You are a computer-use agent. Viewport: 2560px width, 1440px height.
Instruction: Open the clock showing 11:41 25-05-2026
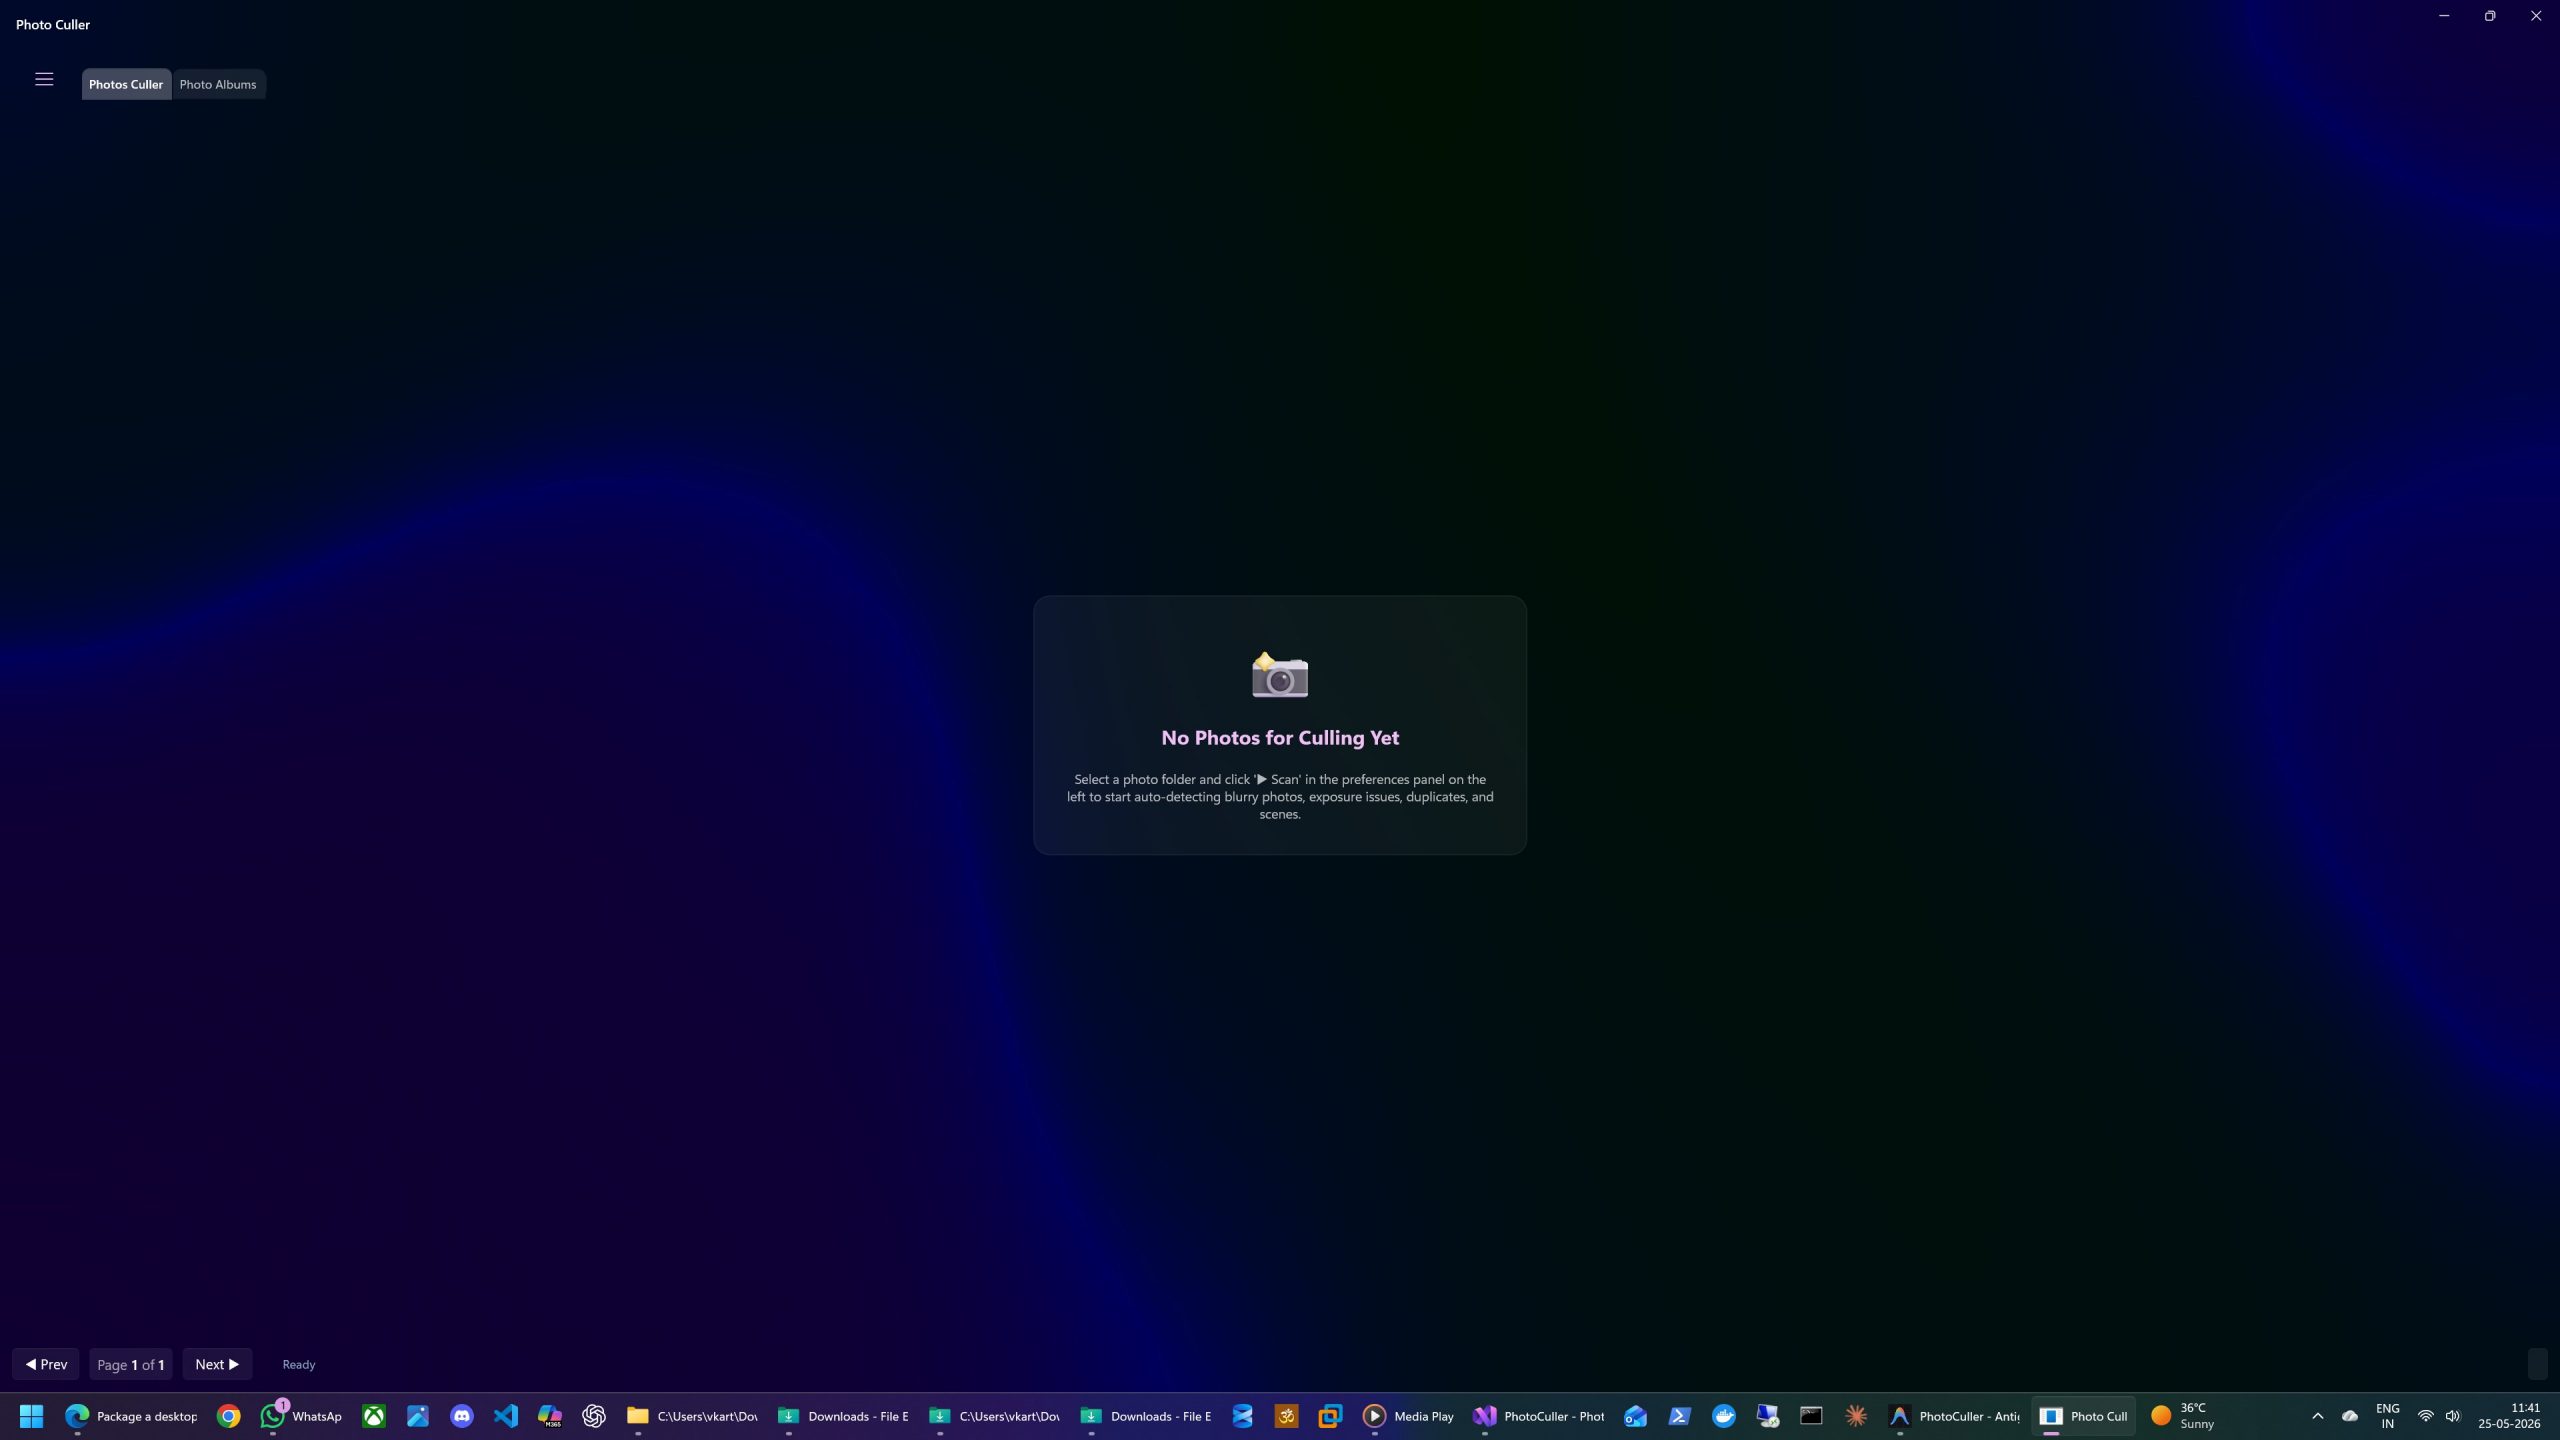click(2510, 1416)
